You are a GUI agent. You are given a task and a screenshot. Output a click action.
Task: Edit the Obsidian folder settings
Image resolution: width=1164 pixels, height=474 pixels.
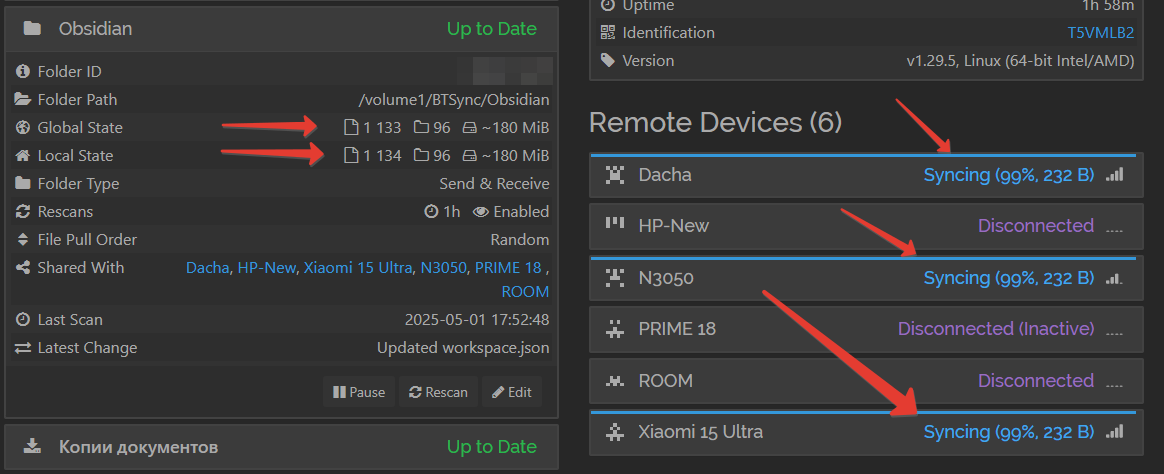coord(511,392)
